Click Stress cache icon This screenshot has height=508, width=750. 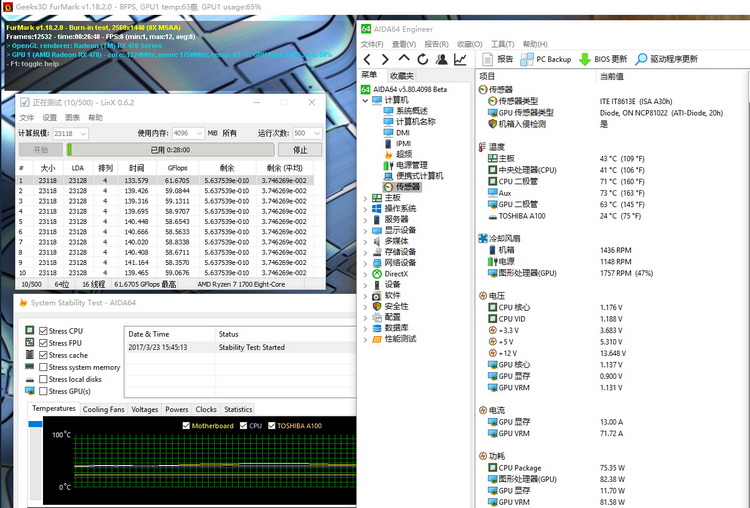(x=30, y=354)
